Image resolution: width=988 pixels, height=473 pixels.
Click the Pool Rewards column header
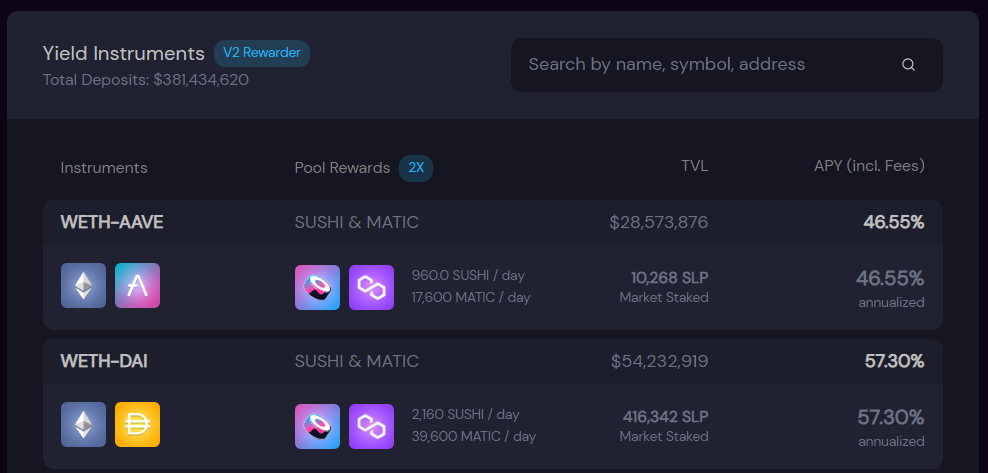pos(342,168)
